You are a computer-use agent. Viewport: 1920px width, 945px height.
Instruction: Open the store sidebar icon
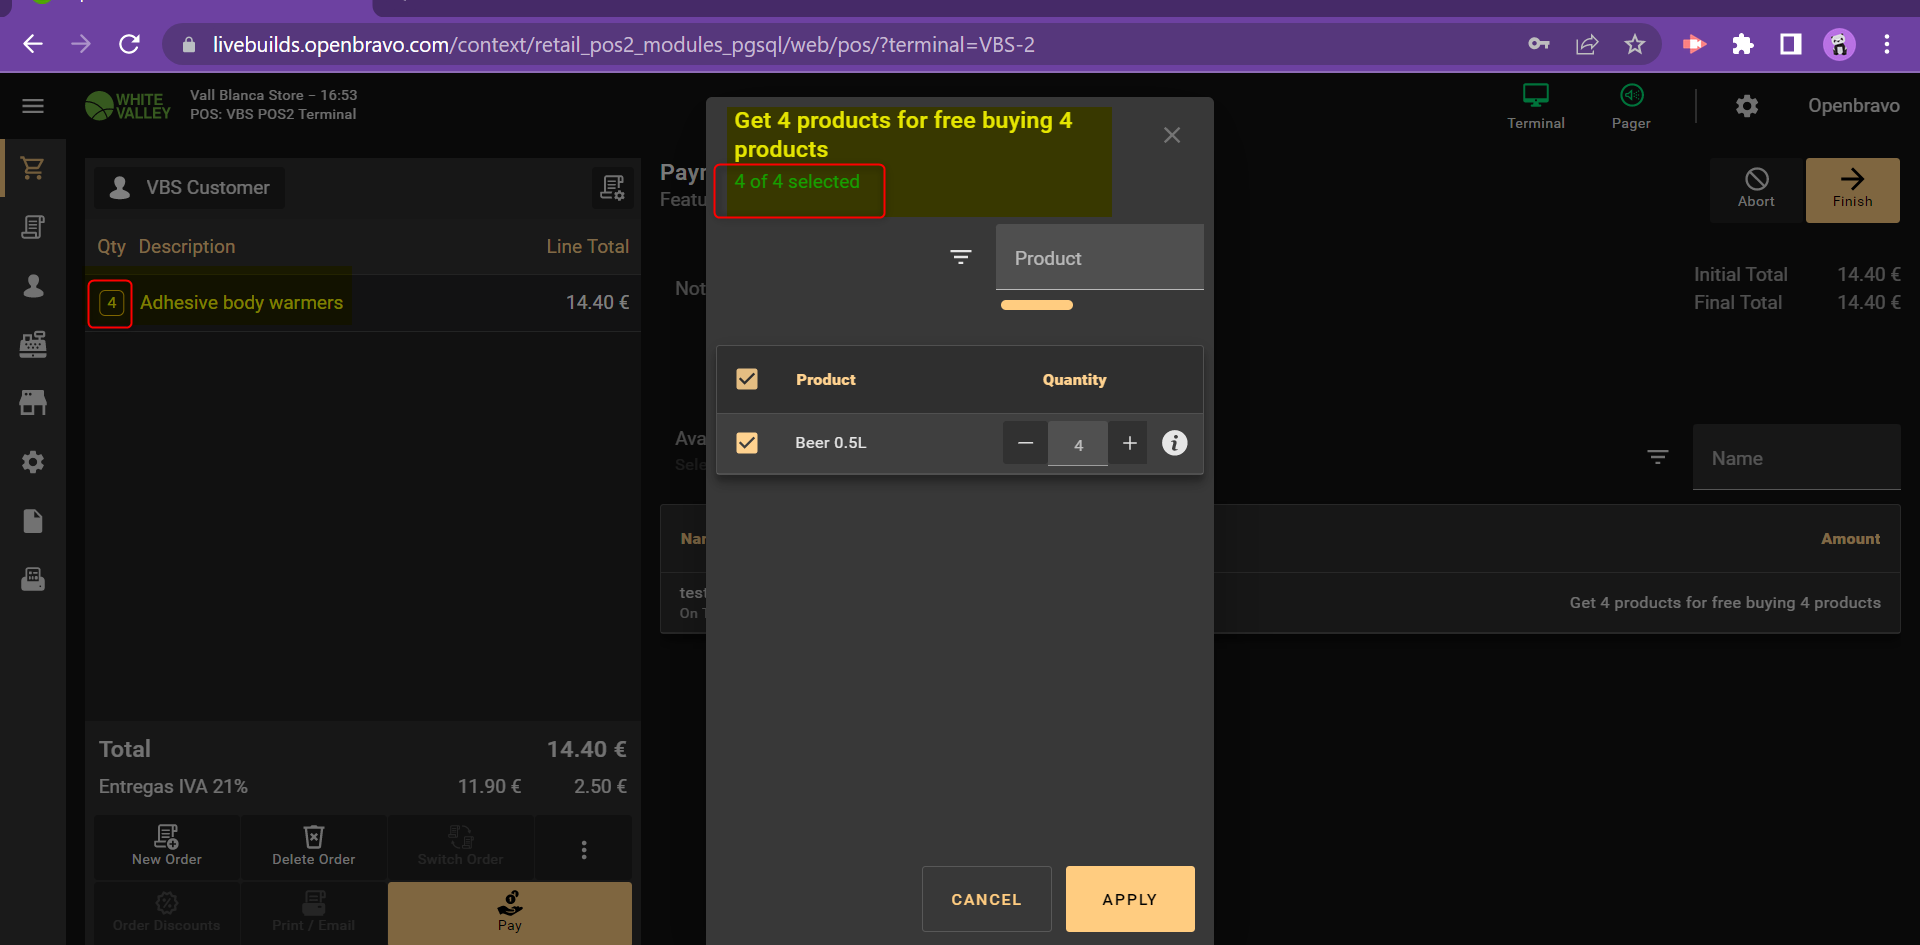pos(33,403)
